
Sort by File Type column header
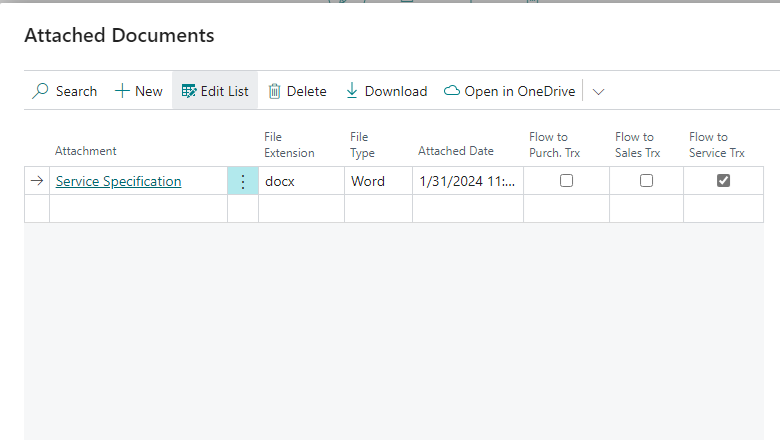pyautogui.click(x=362, y=145)
